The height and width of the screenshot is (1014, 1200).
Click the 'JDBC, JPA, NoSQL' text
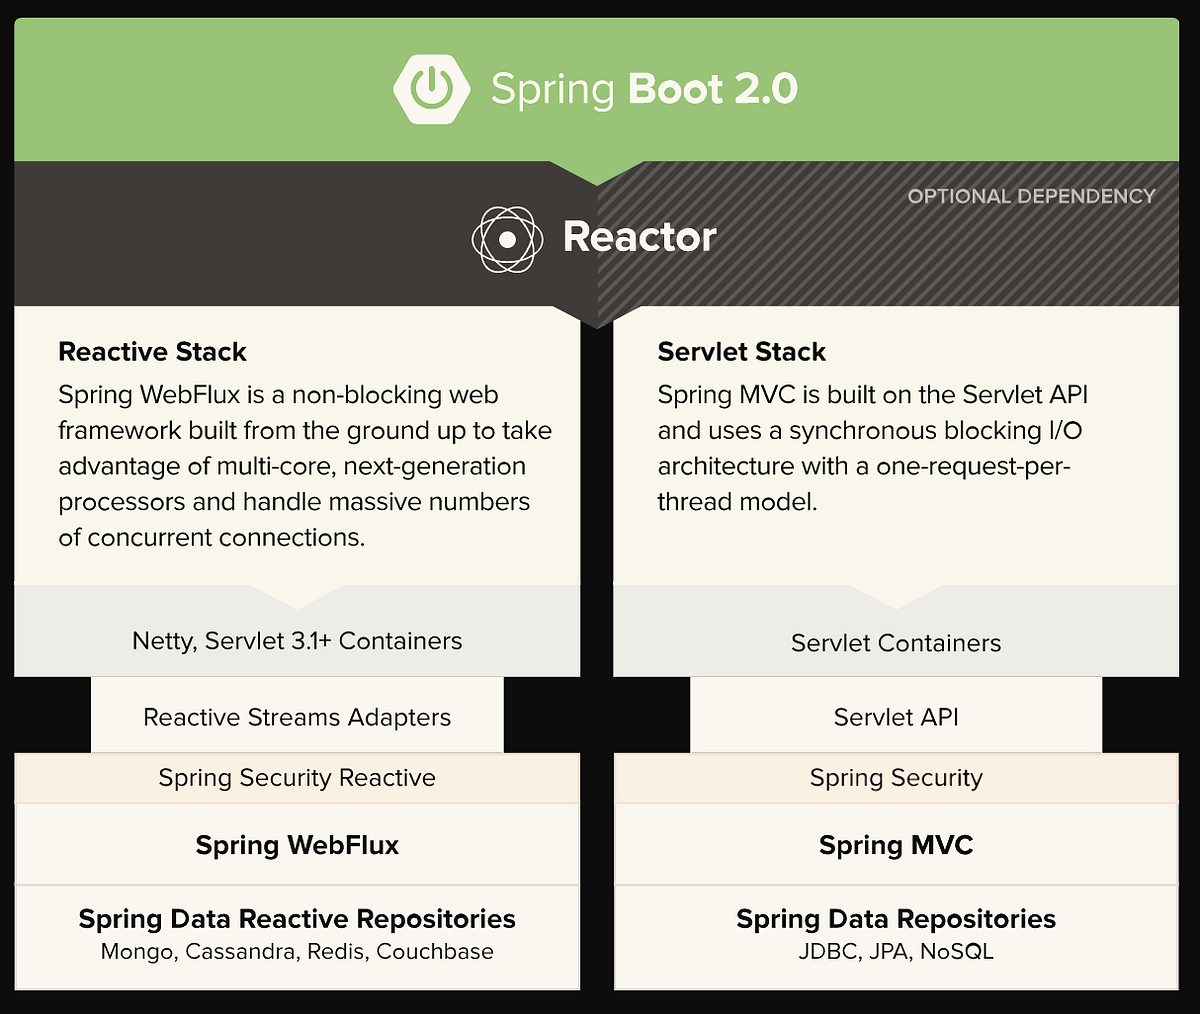click(896, 952)
